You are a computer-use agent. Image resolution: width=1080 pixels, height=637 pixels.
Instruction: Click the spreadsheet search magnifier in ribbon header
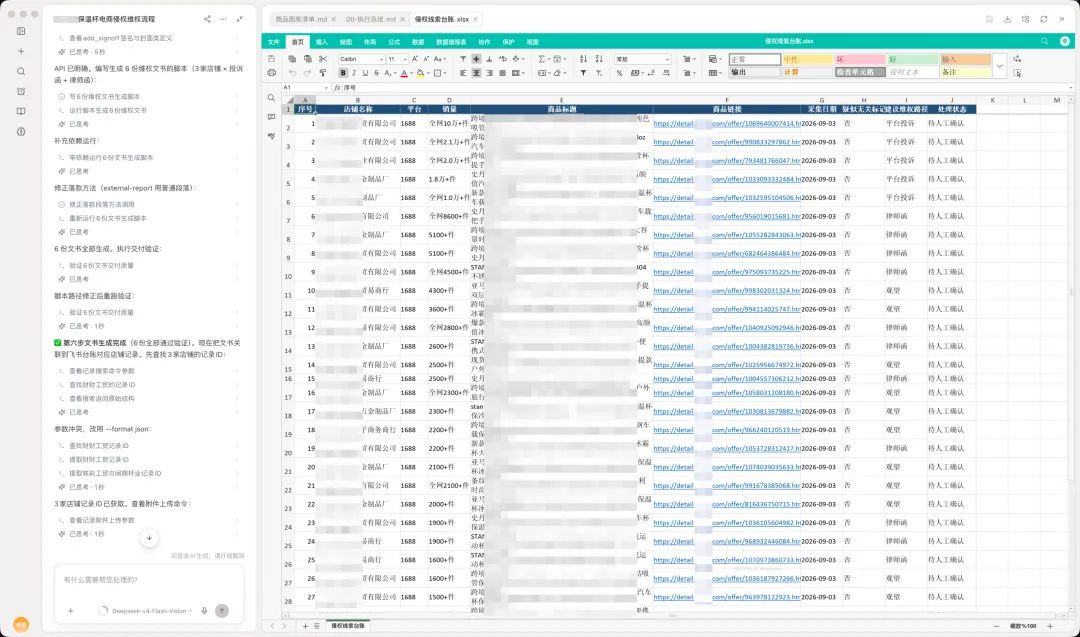1044,41
